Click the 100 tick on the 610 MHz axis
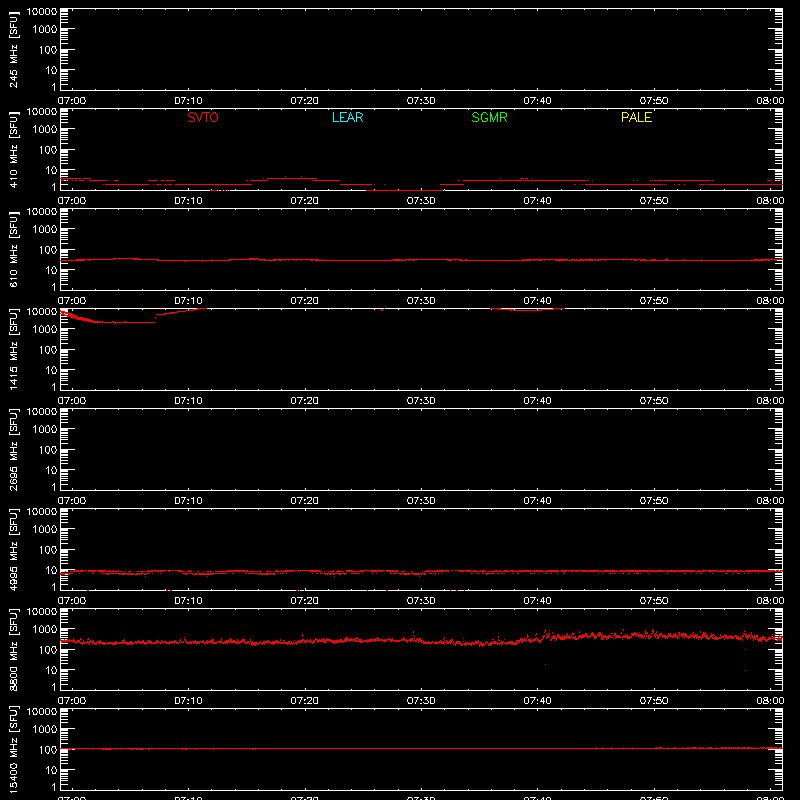800x800 pixels. (48, 250)
